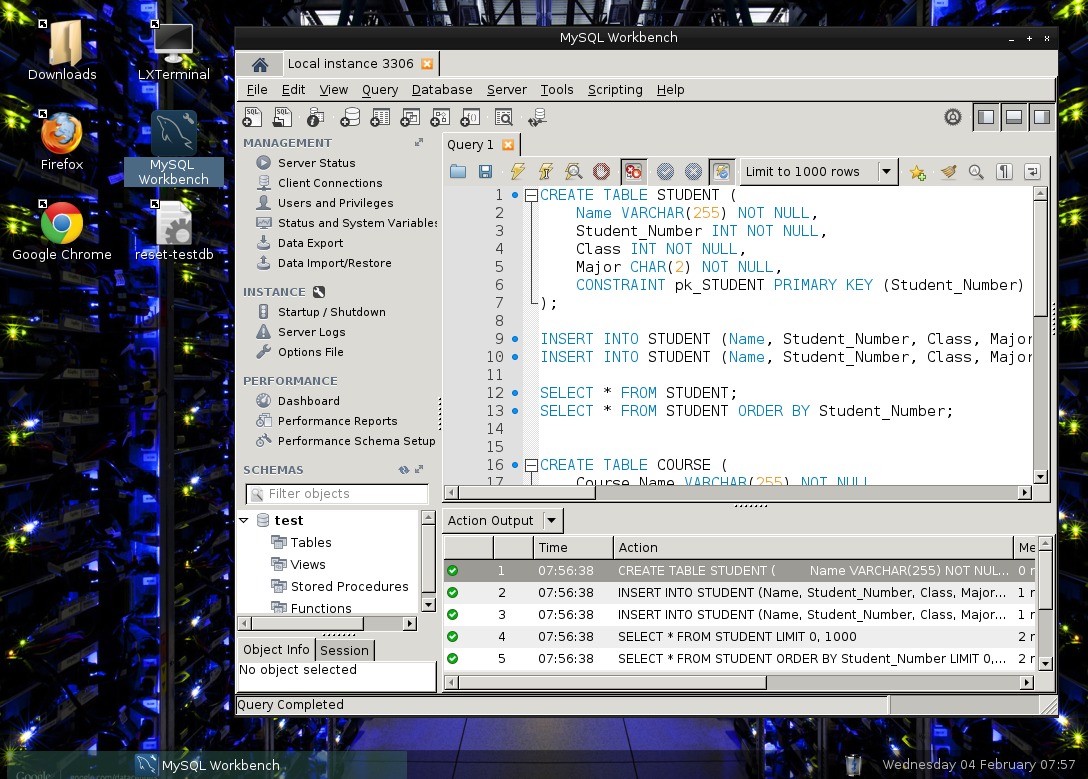
Task: Click the Filter objects search field
Action: [x=337, y=494]
